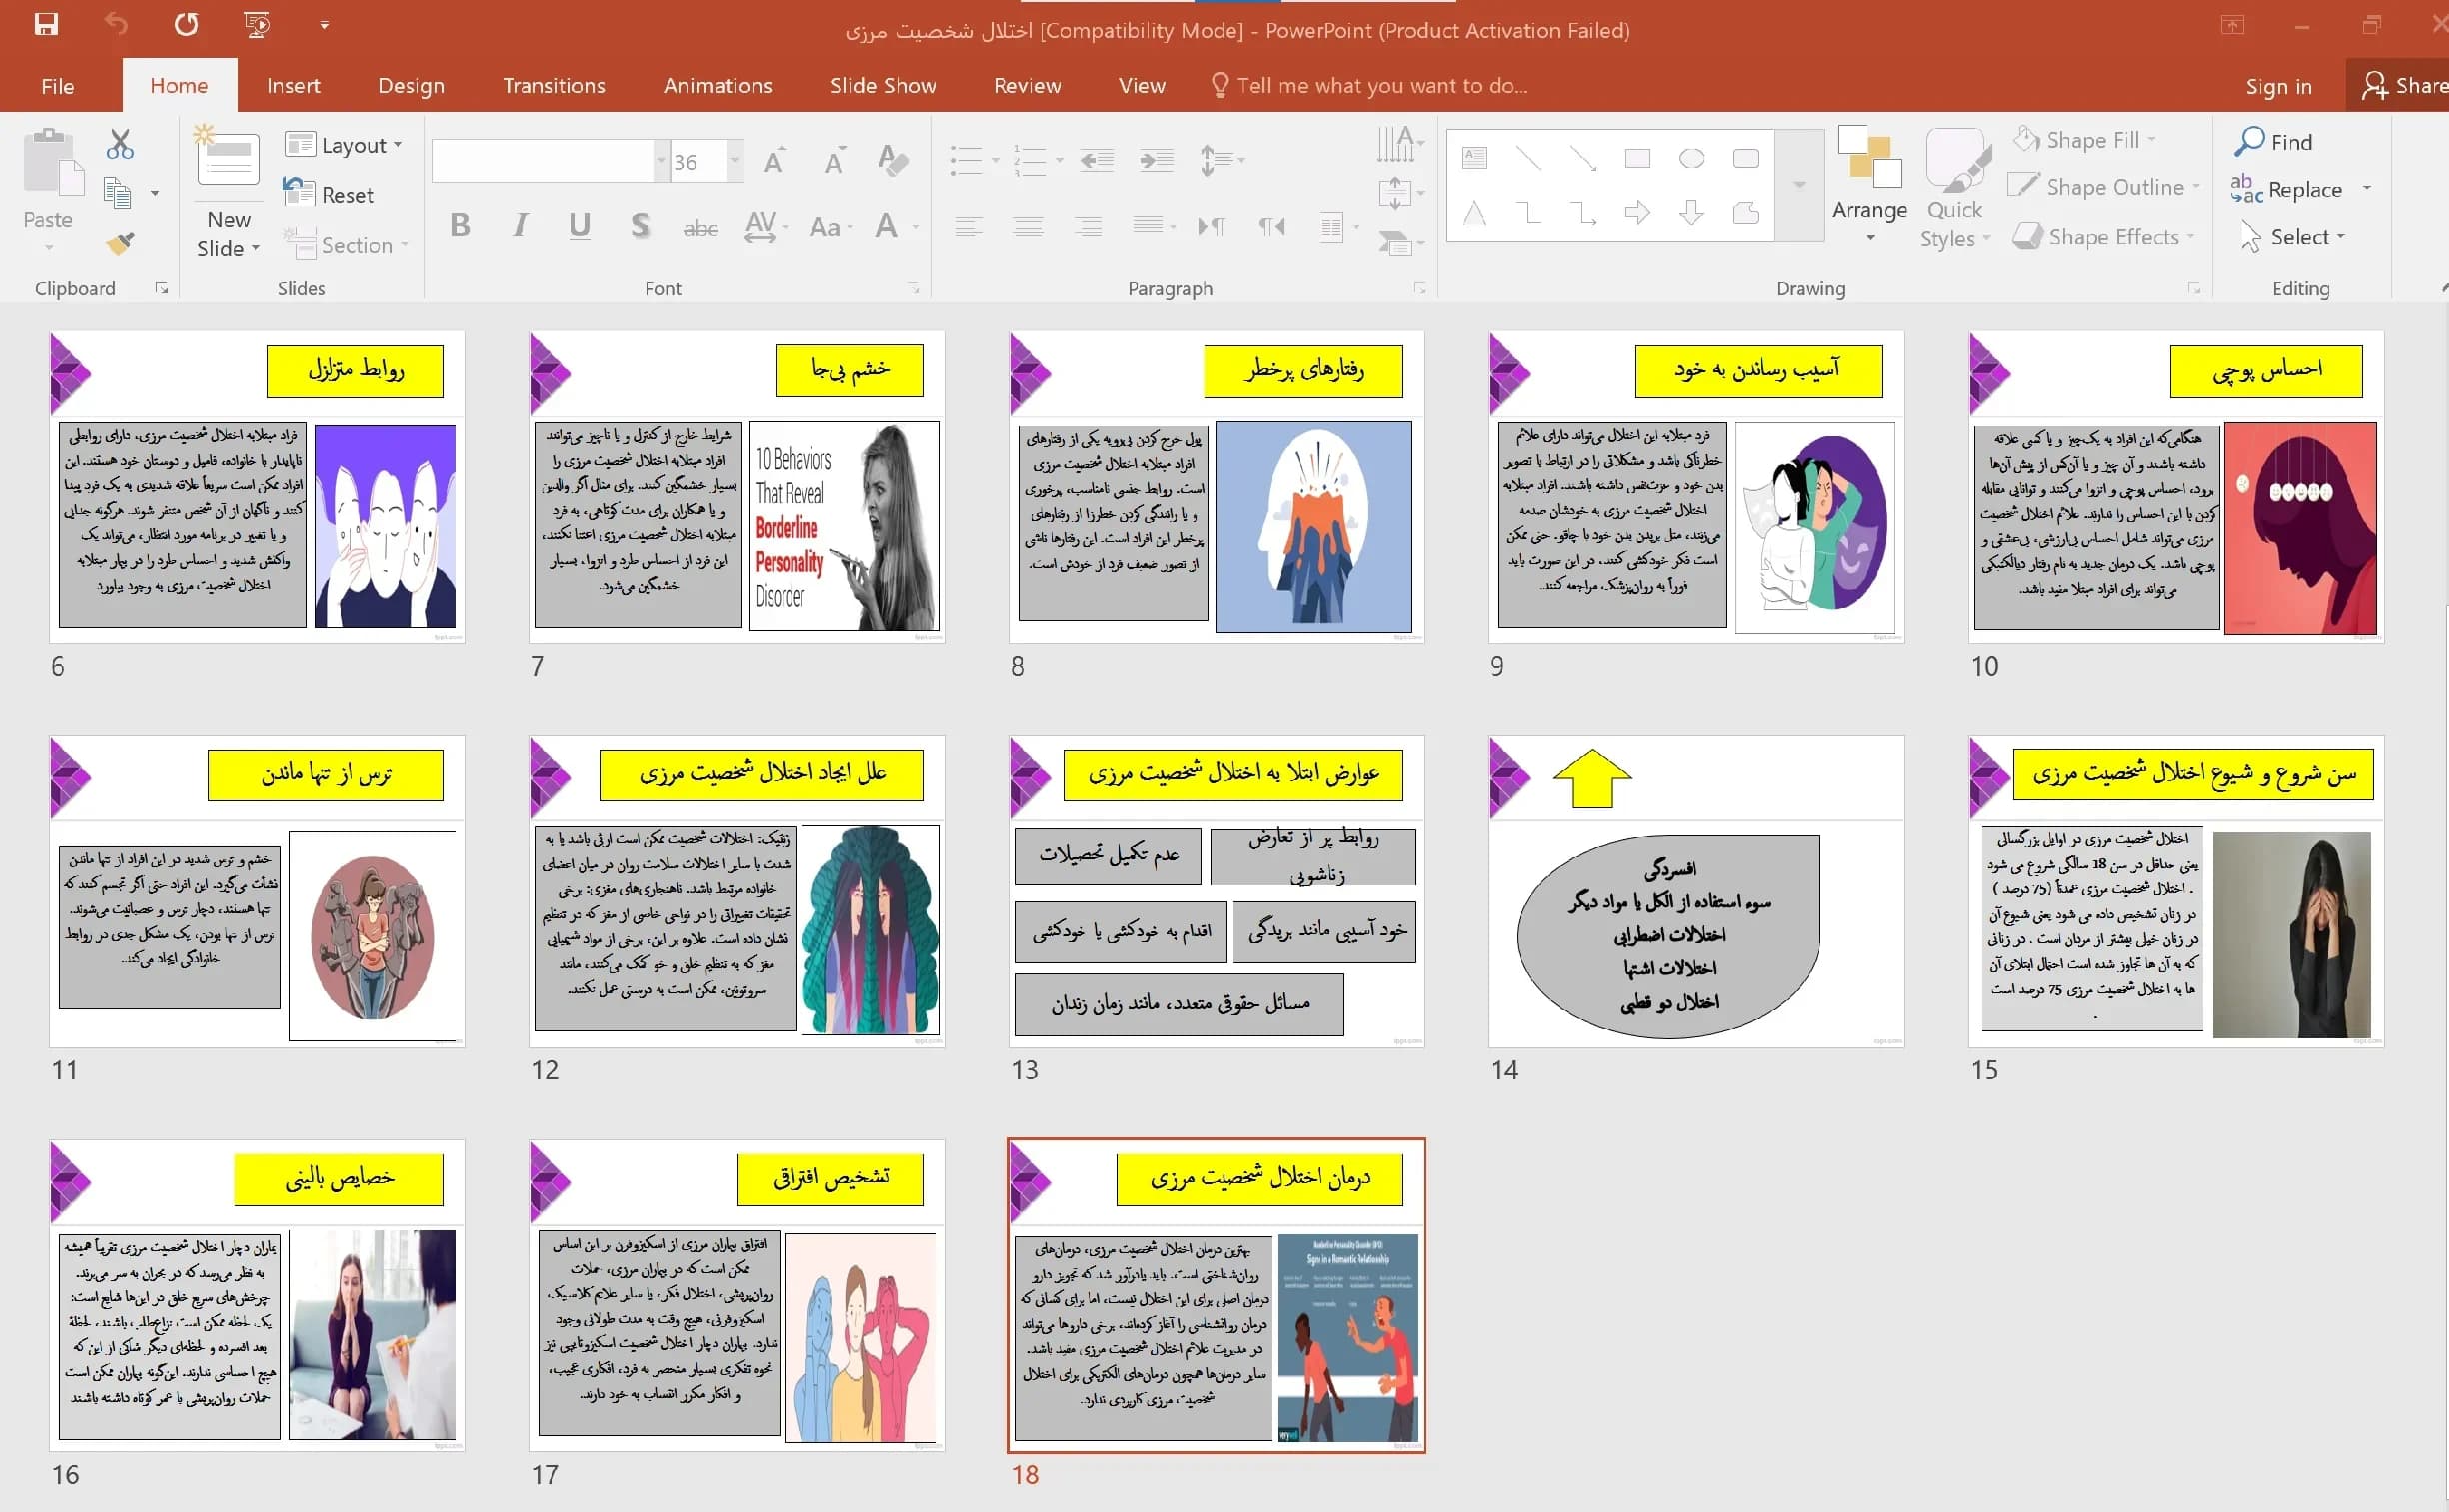Switch to the Transitions tab
The height and width of the screenshot is (1512, 2449).
click(554, 86)
